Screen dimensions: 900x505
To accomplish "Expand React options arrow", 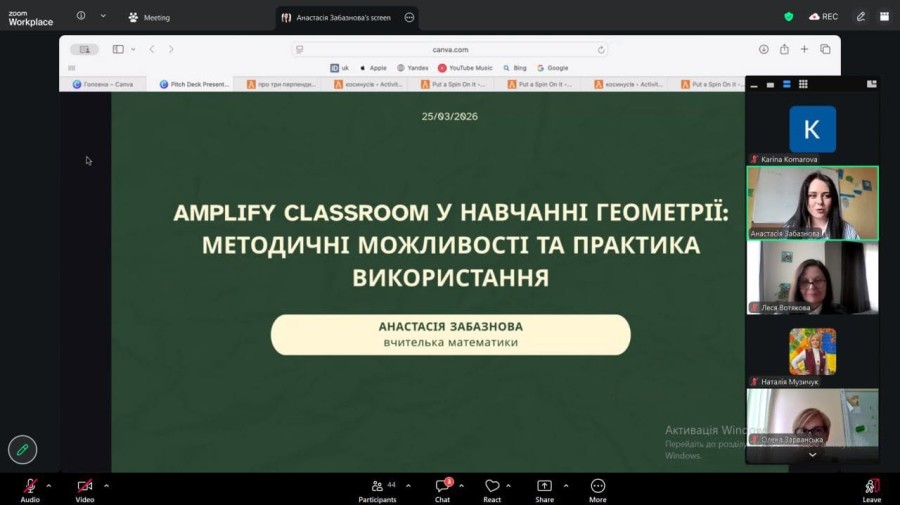I will pyautogui.click(x=509, y=486).
